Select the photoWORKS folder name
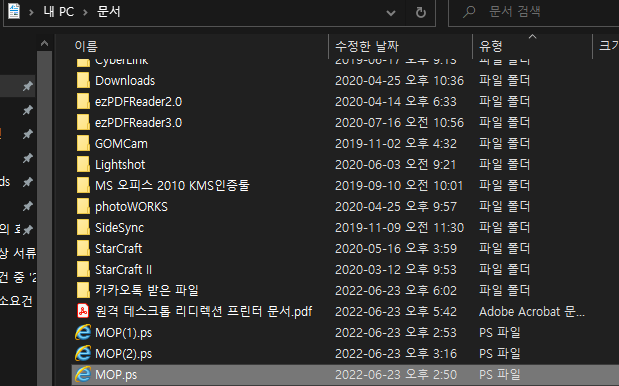 coord(131,206)
